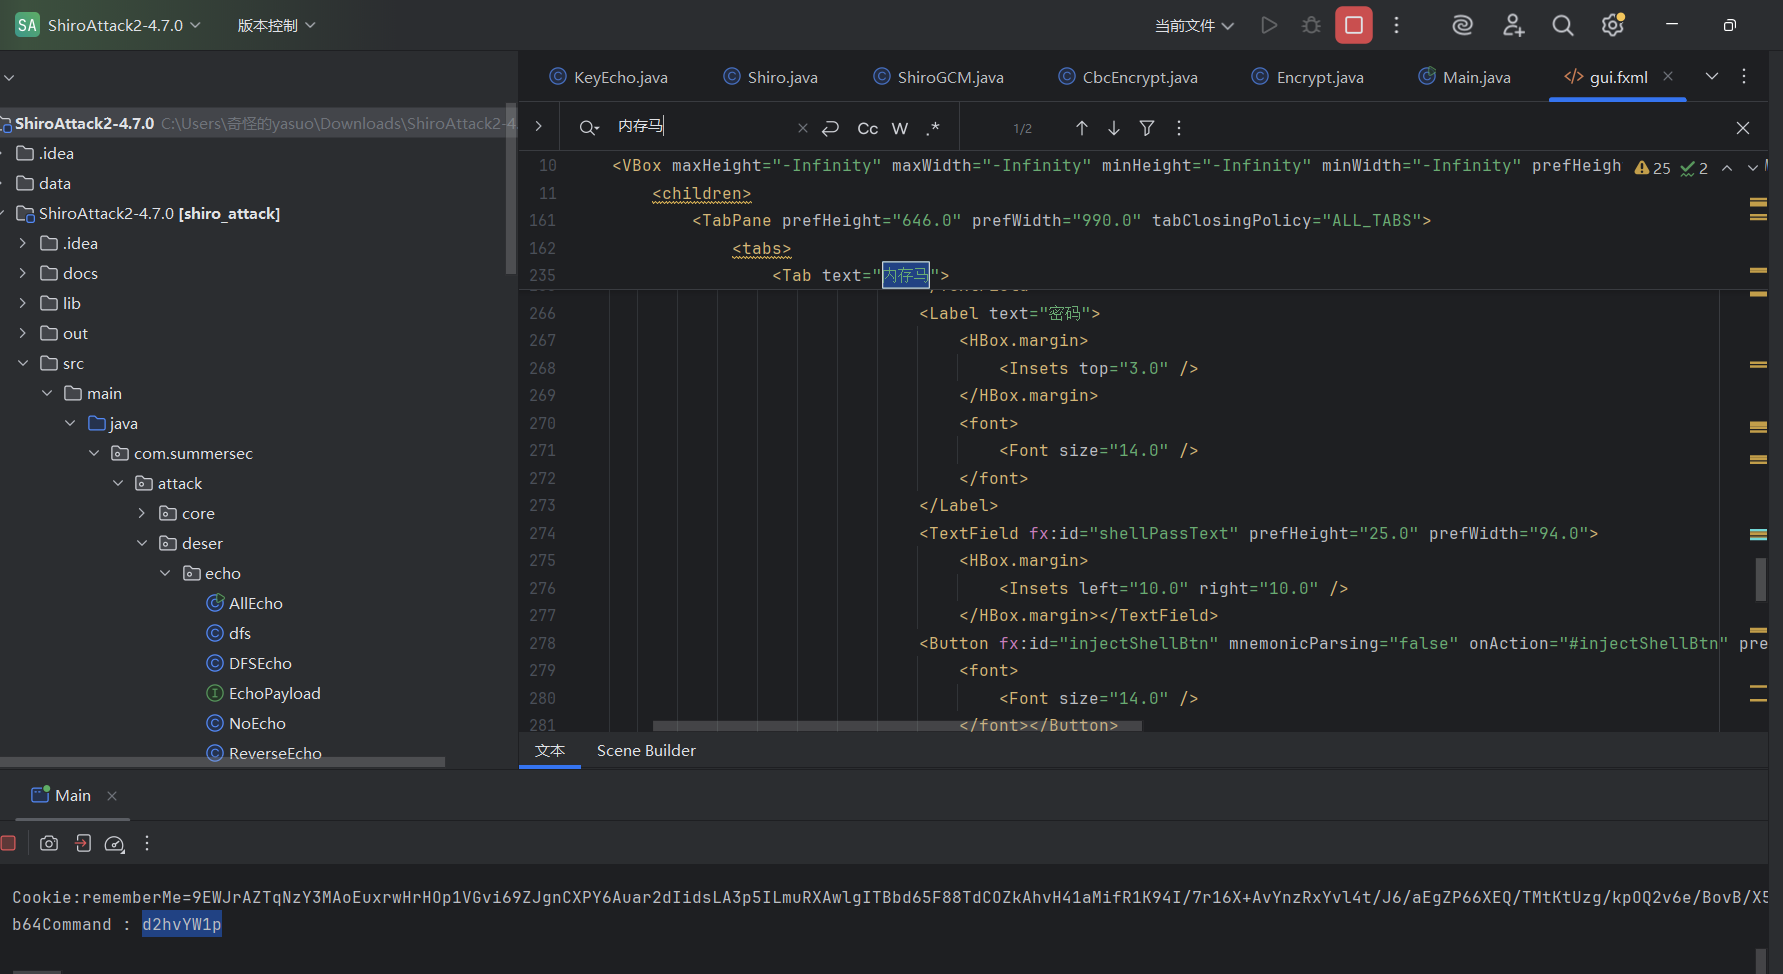The image size is (1783, 974).
Task: Switch to the Scene Builder tab
Action: point(646,751)
